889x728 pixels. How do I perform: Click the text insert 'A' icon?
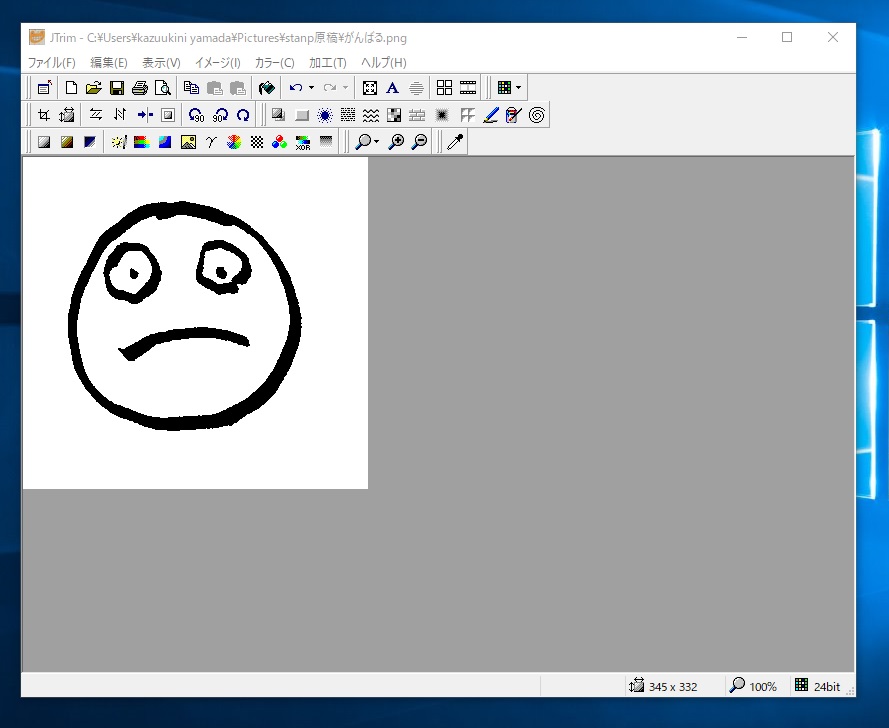[x=393, y=88]
